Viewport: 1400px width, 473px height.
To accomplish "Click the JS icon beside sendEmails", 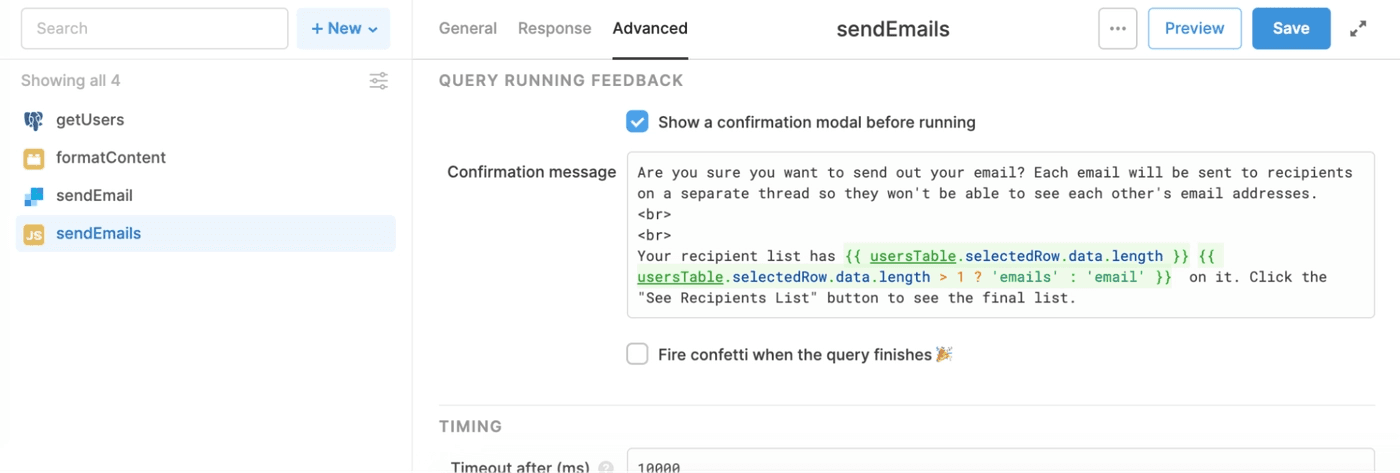I will tap(34, 234).
